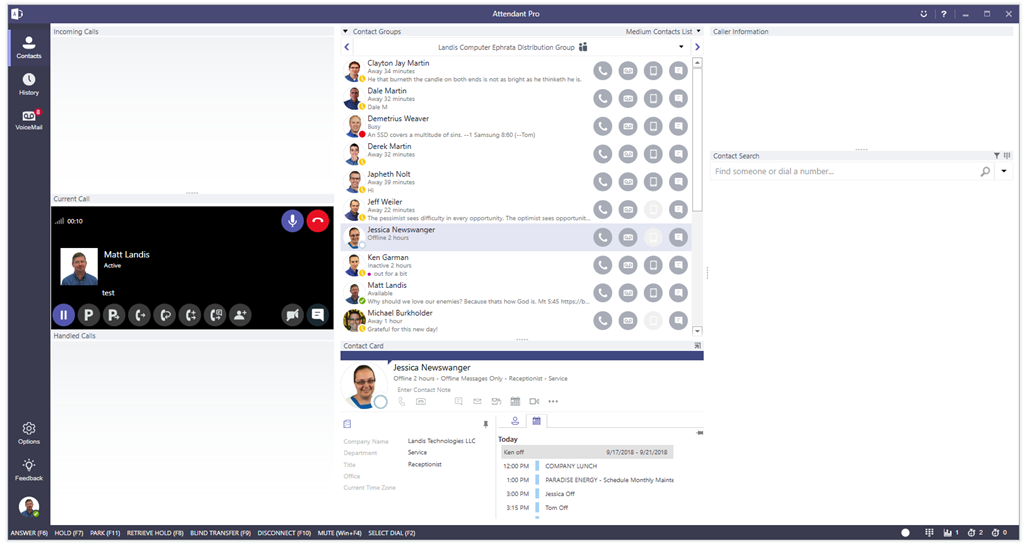Click the transfer to voicemail call button

point(215,315)
